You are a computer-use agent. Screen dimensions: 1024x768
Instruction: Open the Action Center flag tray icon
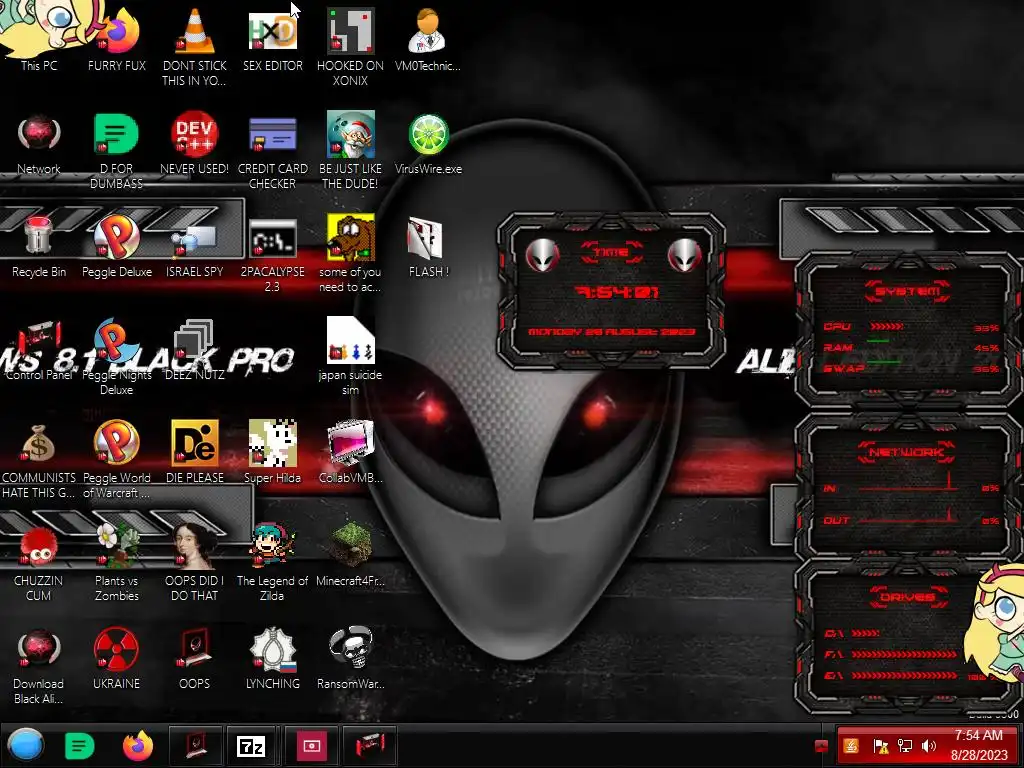880,746
